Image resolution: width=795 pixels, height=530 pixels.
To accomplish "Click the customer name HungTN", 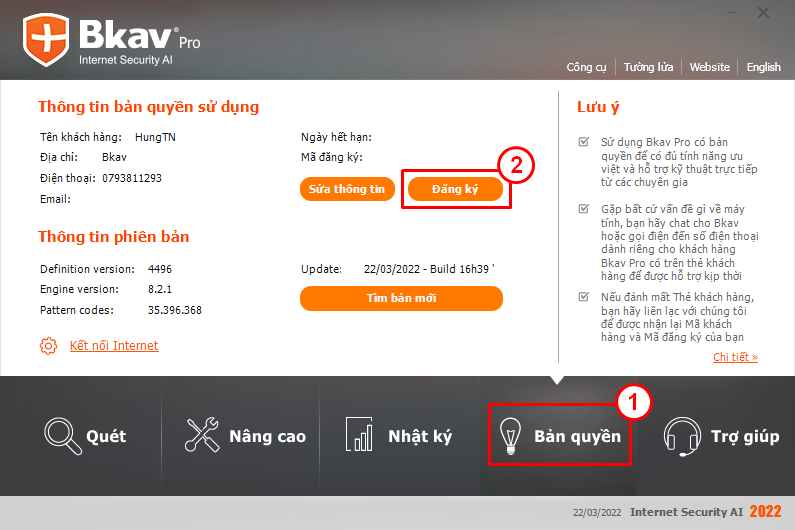I will (155, 137).
